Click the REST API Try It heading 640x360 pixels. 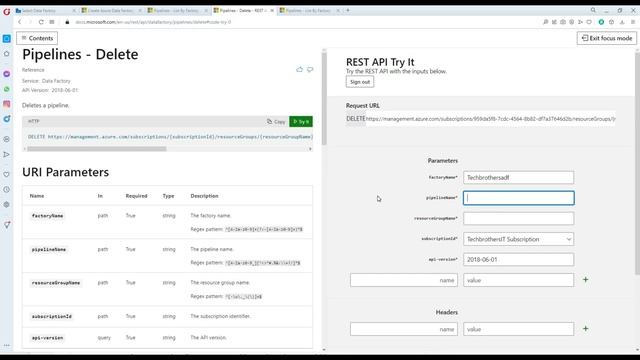(380, 62)
